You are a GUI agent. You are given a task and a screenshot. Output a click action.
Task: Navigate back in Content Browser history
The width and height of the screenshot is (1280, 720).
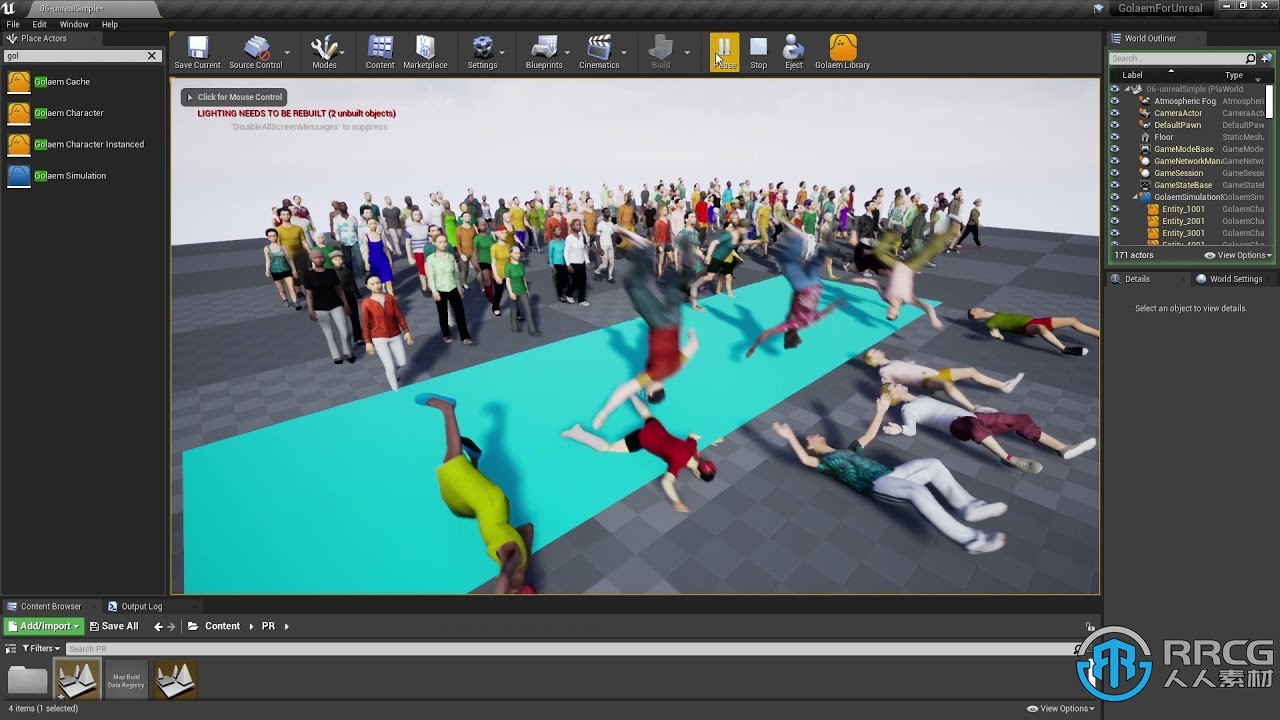click(158, 626)
